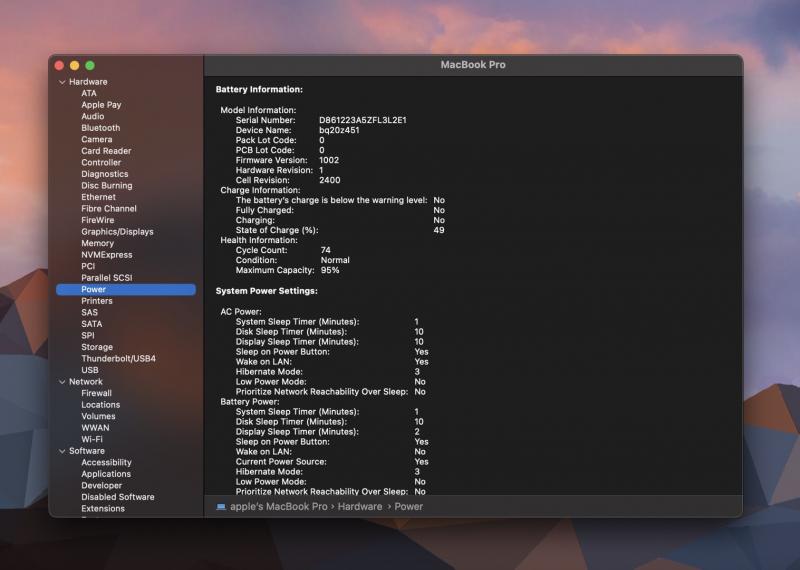Open the Disabled Software entry
This screenshot has height=570, width=800.
point(117,497)
